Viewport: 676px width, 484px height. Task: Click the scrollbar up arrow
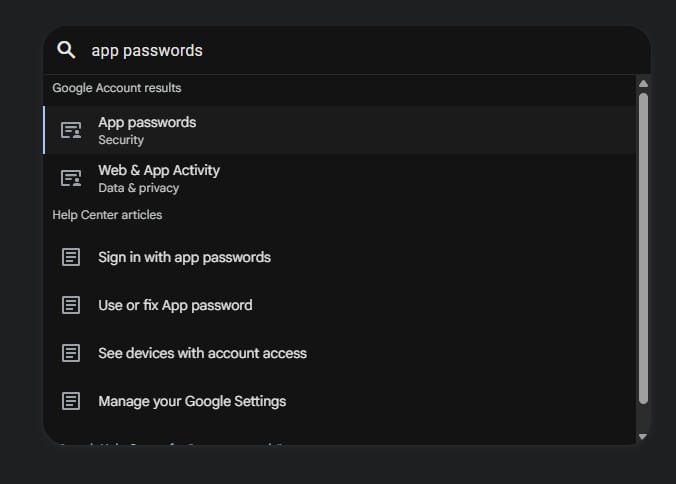point(643,84)
